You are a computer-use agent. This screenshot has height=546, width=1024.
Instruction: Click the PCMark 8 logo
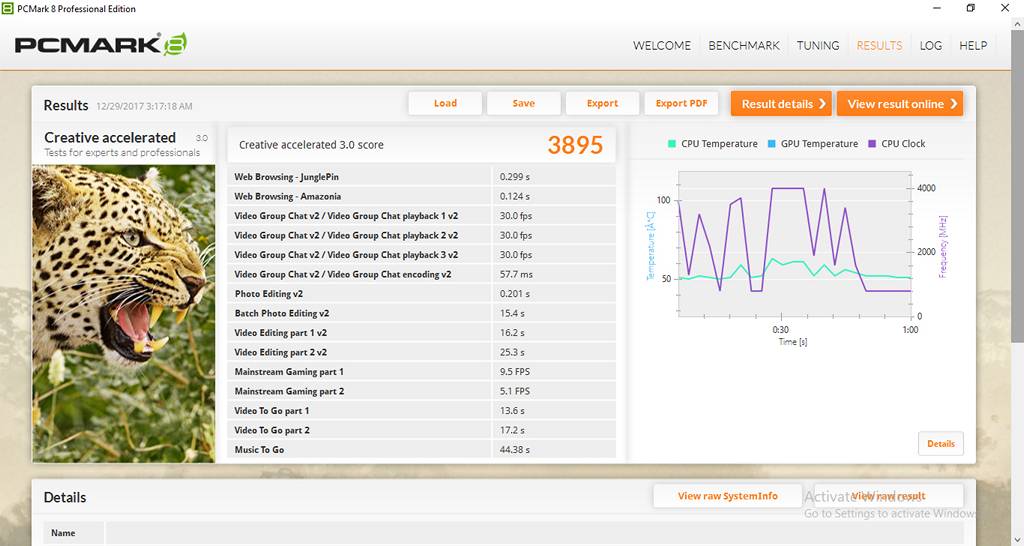coord(100,45)
